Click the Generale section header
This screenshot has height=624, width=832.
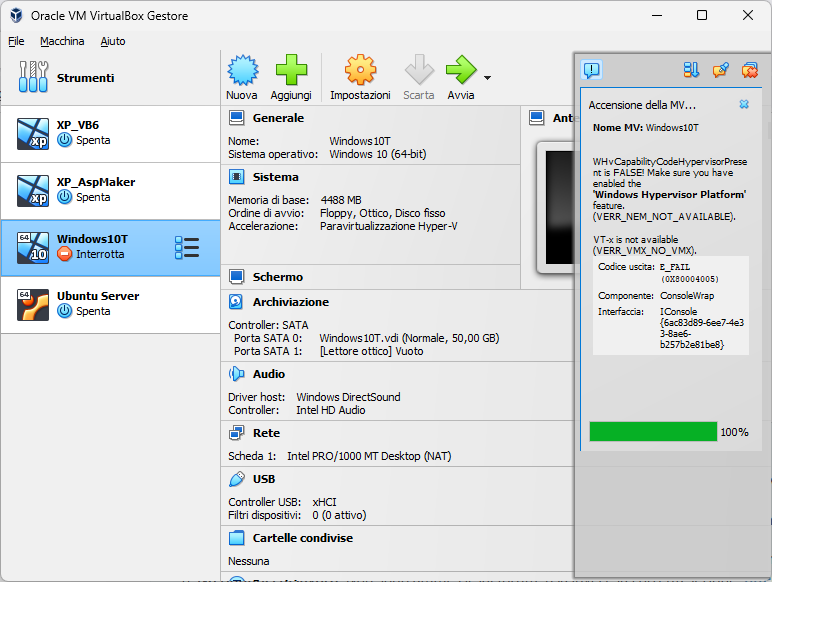point(278,118)
